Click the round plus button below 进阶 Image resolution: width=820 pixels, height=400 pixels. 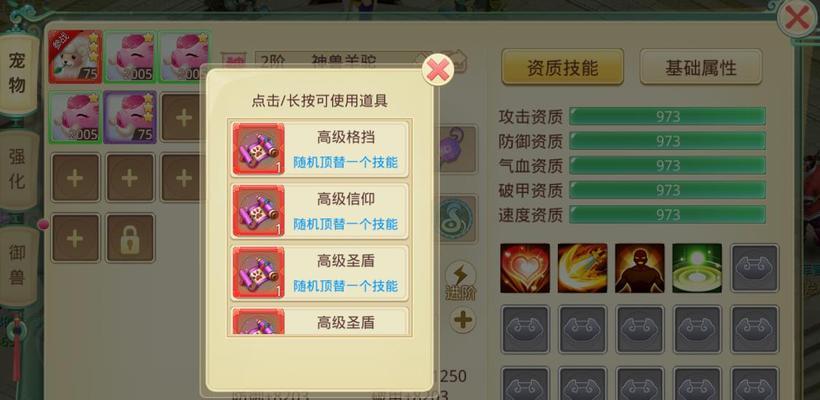coord(462,319)
